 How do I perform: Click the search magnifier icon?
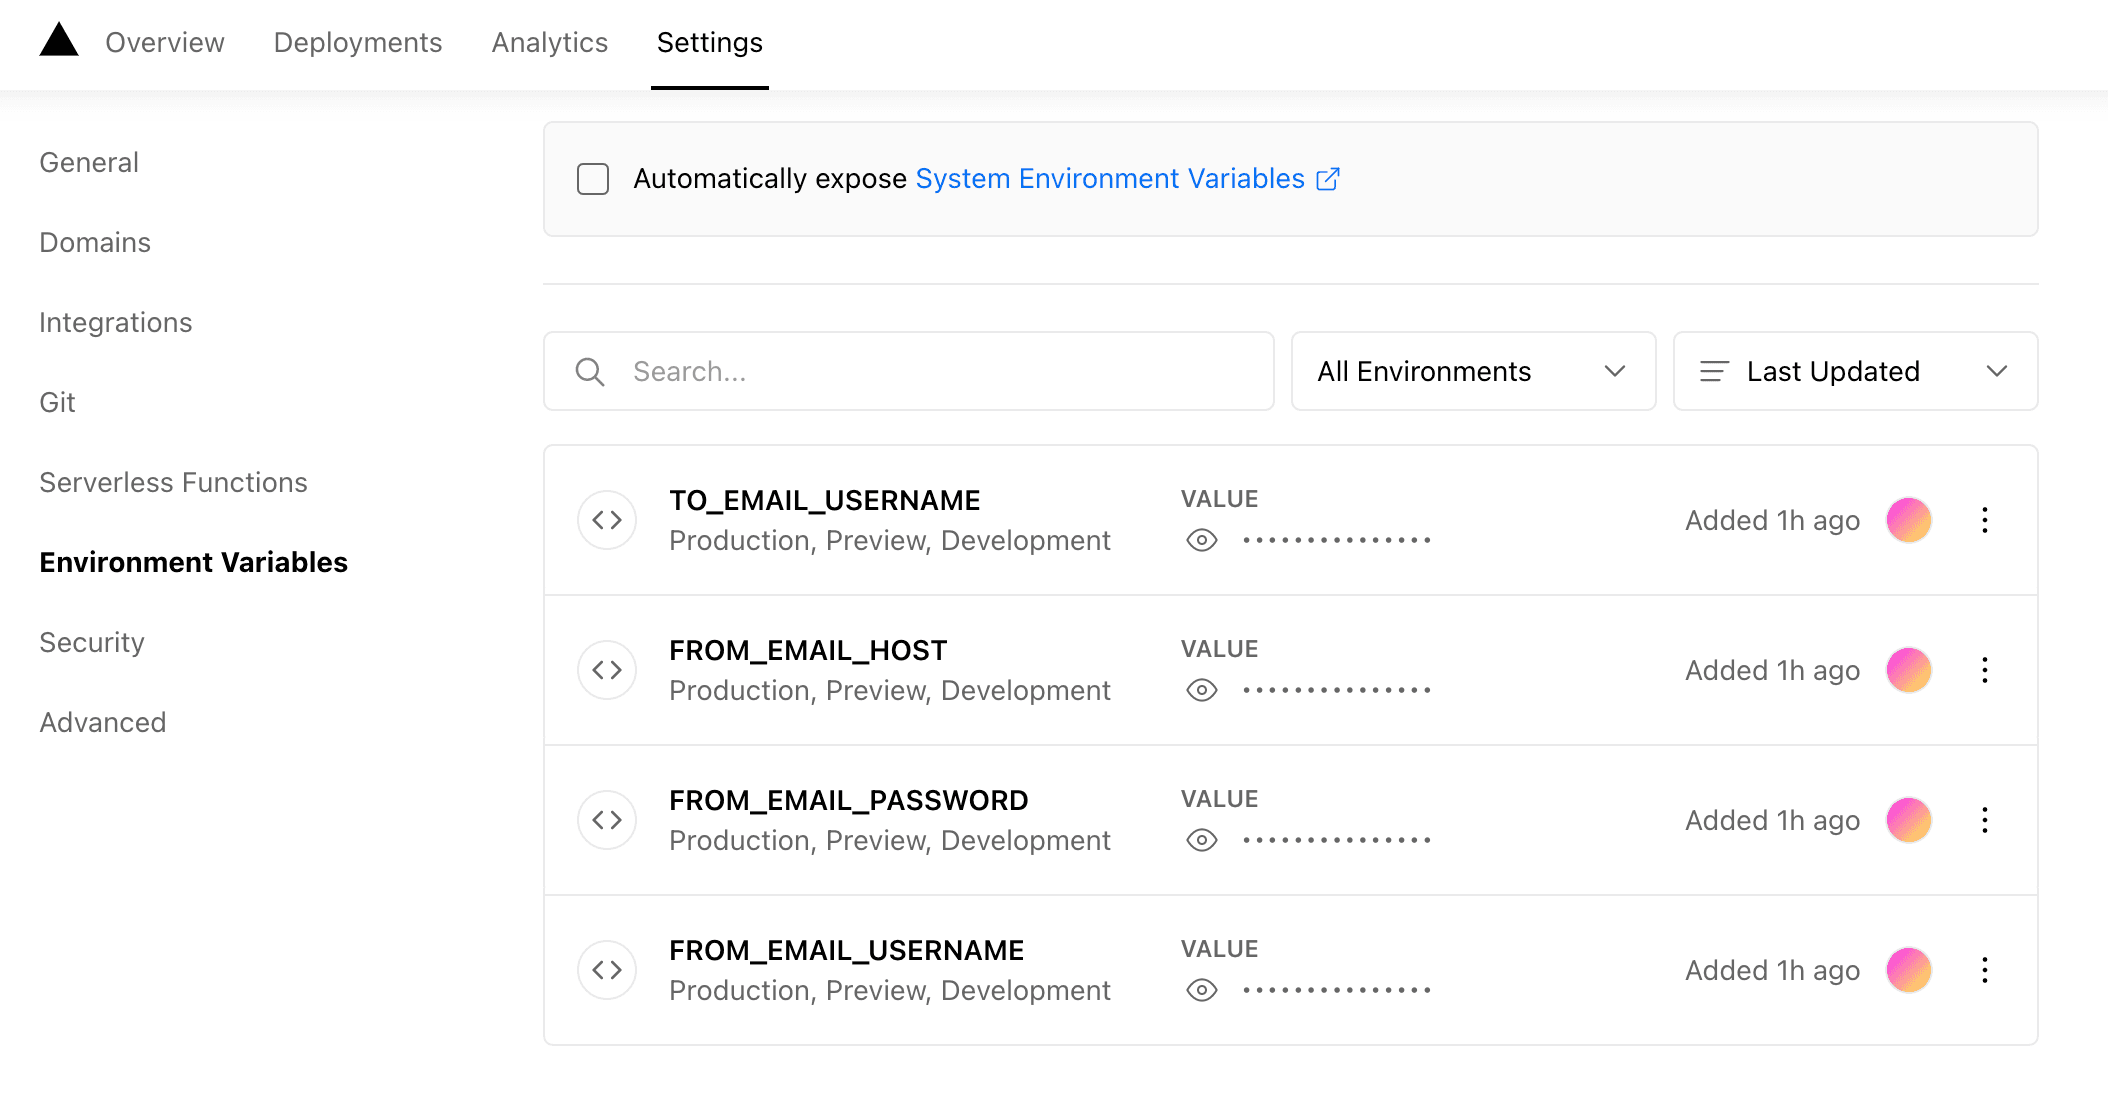click(590, 372)
